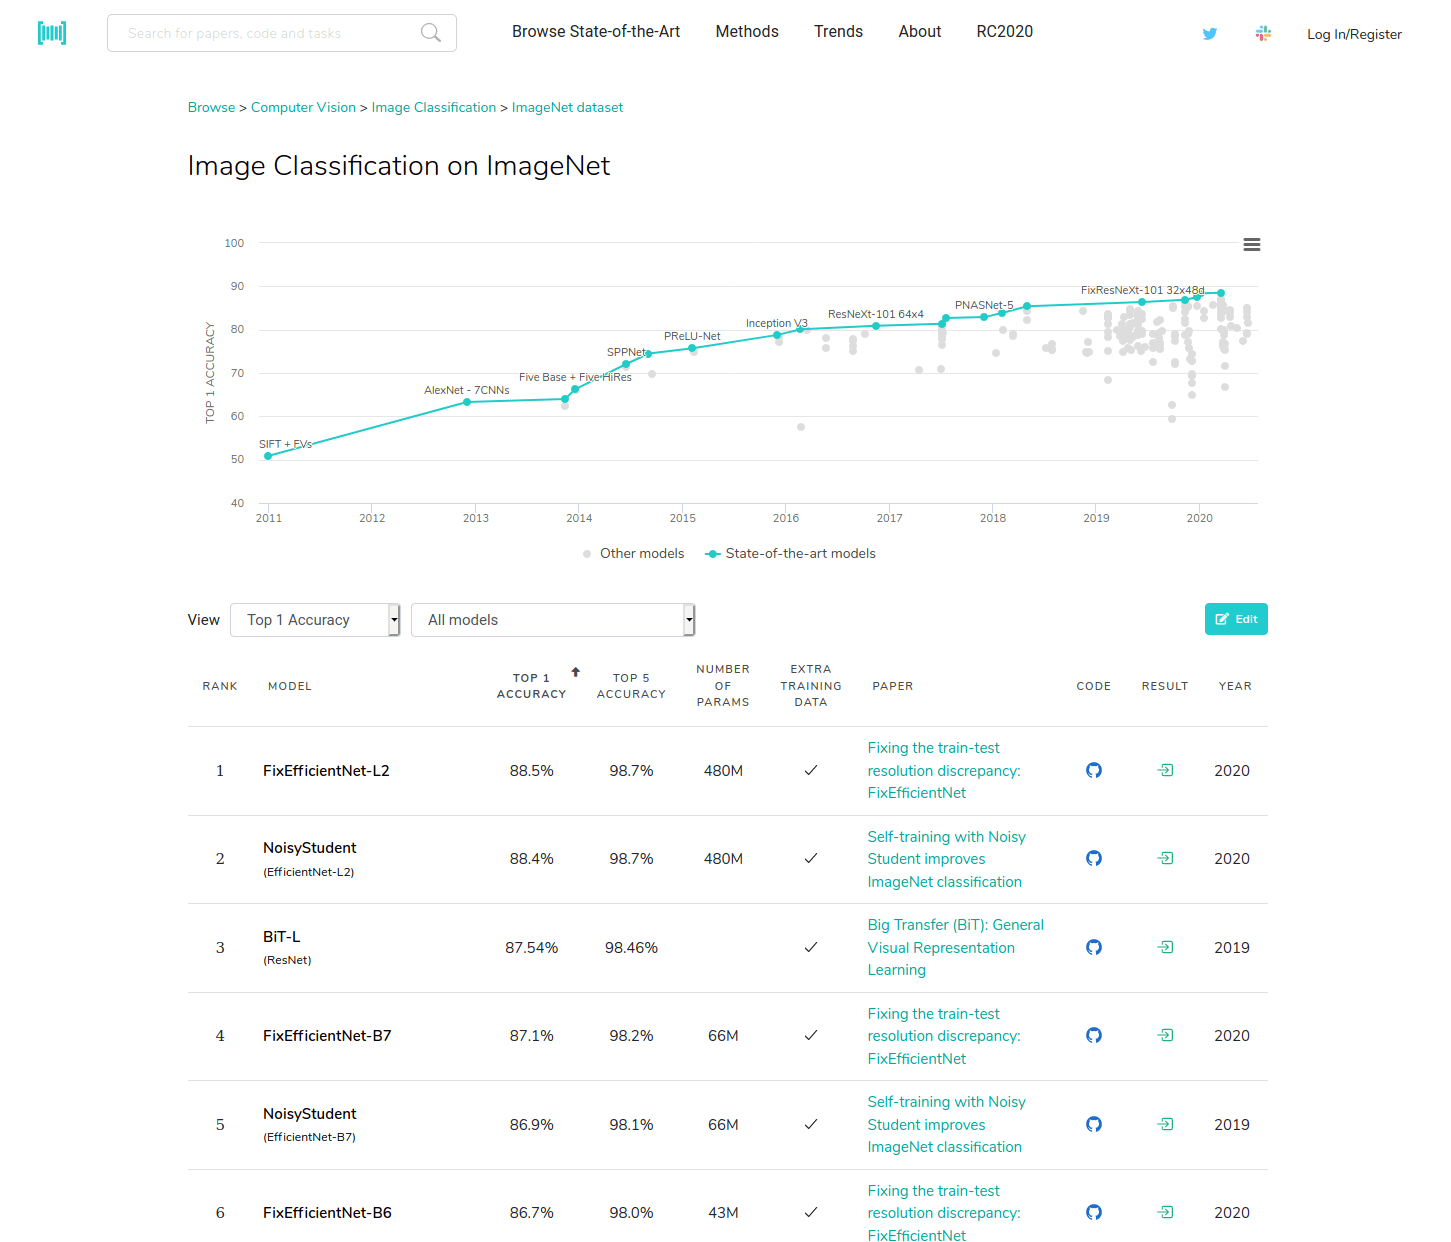
Task: Open the Top 1 Accuracy view dropdown
Action: point(315,620)
